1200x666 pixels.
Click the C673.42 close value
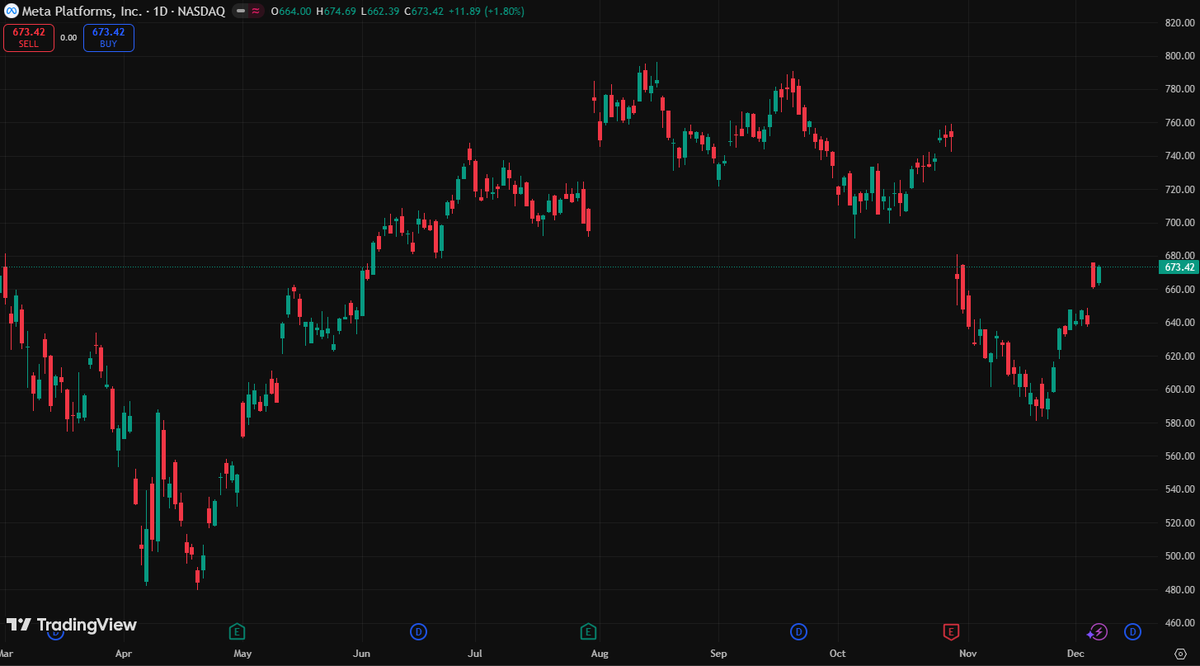pos(425,11)
